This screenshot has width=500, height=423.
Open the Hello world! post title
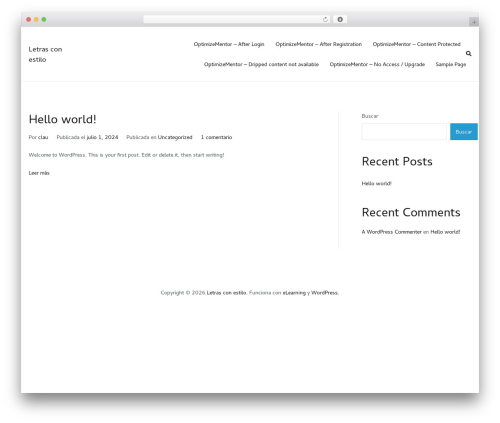point(62,119)
